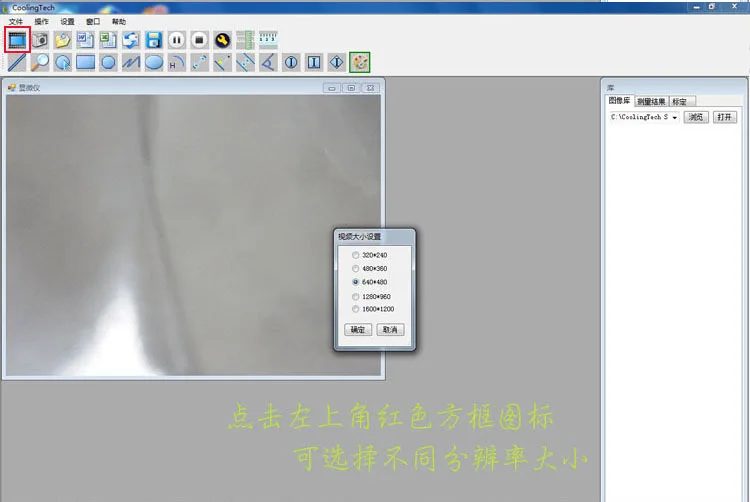This screenshot has width=750, height=502.
Task: Confirm with the 确定 button
Action: [x=358, y=329]
